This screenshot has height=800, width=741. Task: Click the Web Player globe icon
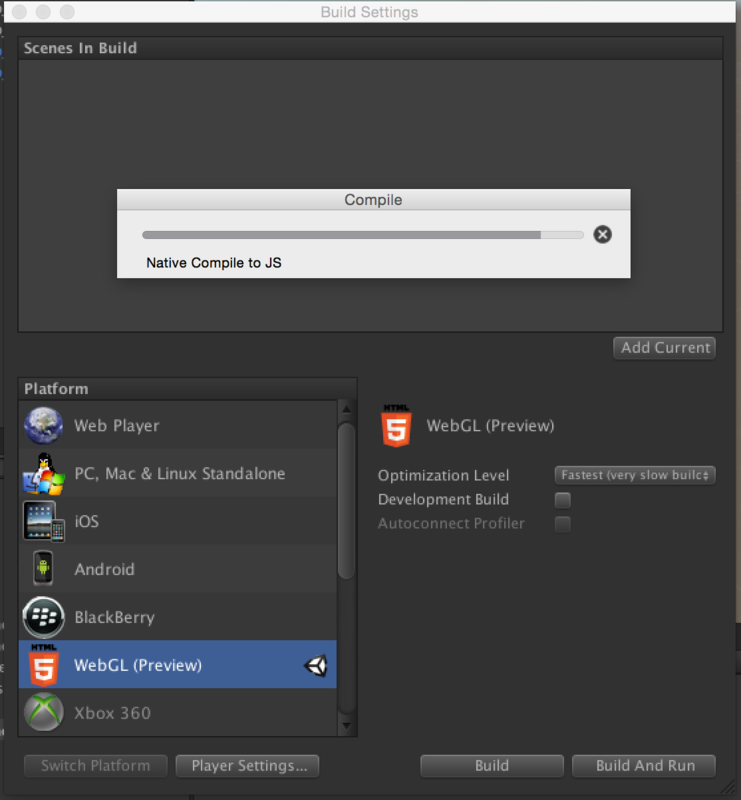point(43,426)
